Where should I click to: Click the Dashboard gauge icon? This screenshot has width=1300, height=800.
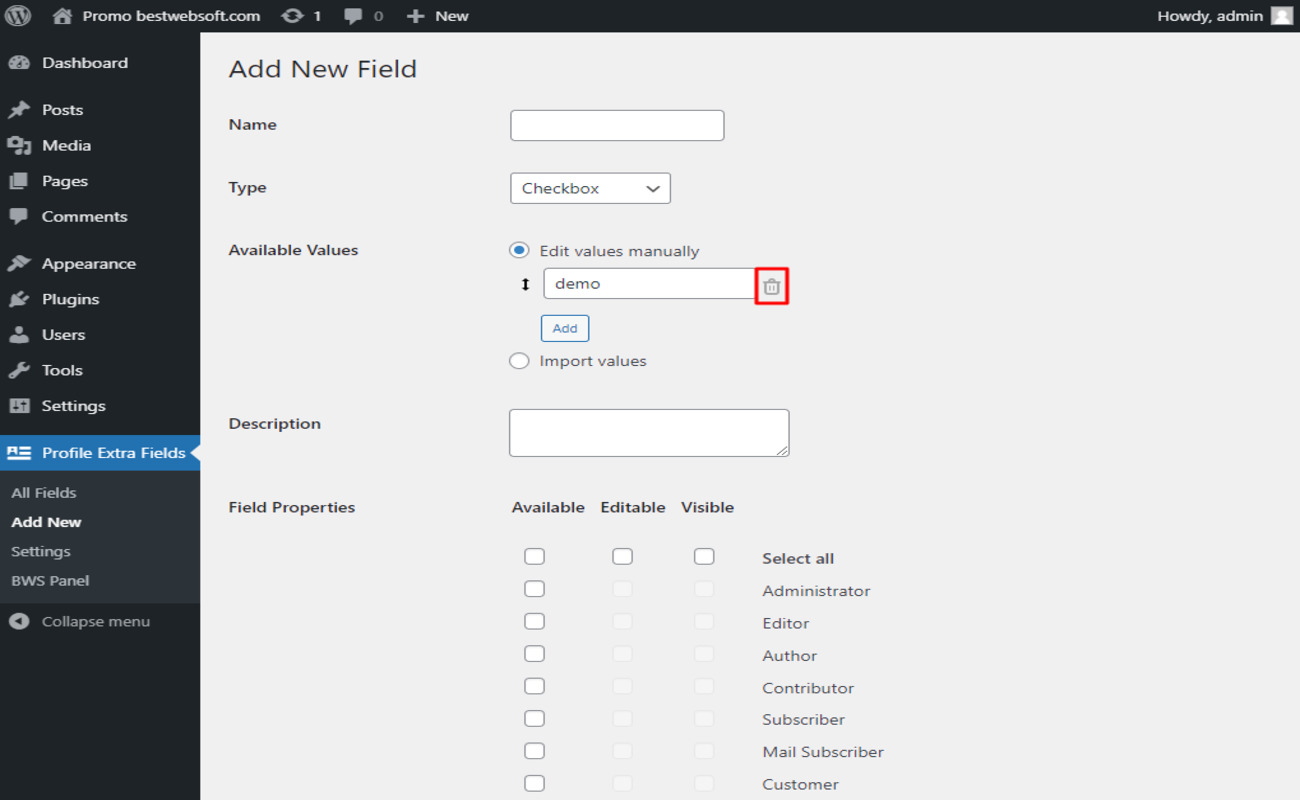point(19,63)
